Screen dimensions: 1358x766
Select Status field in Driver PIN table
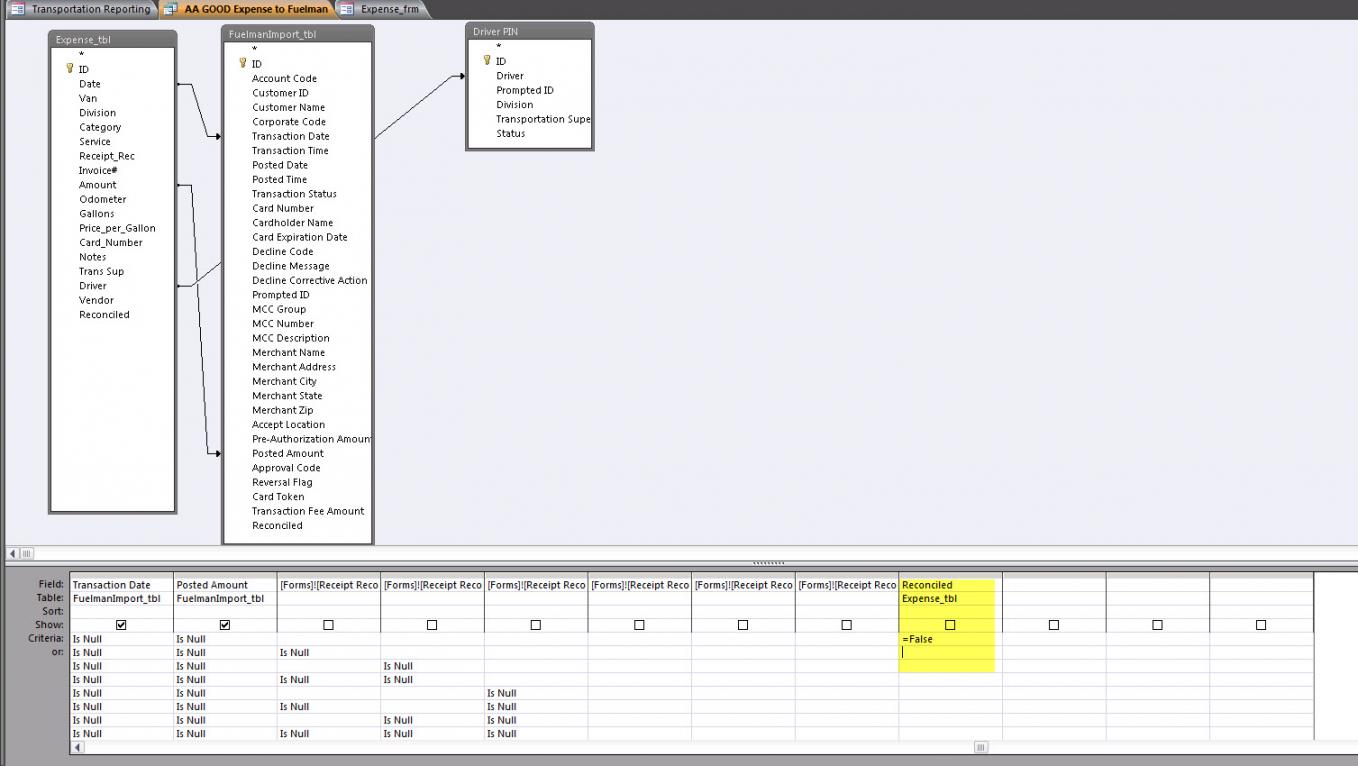[x=511, y=133]
